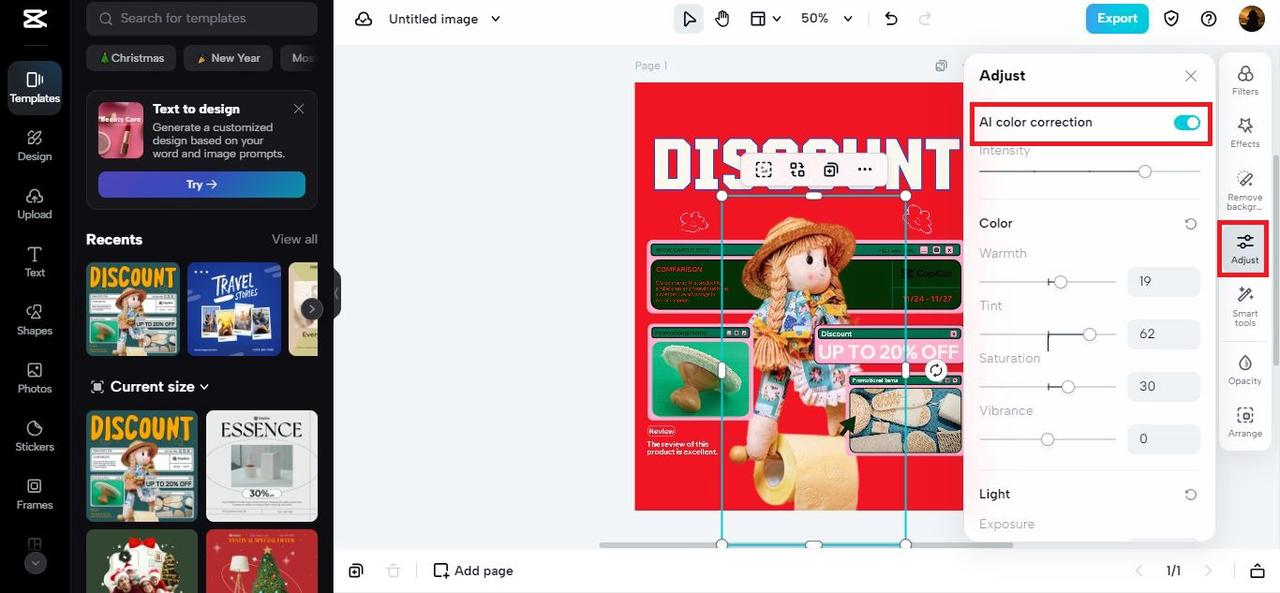Open the Travel Stories recent template

pyautogui.click(x=234, y=309)
